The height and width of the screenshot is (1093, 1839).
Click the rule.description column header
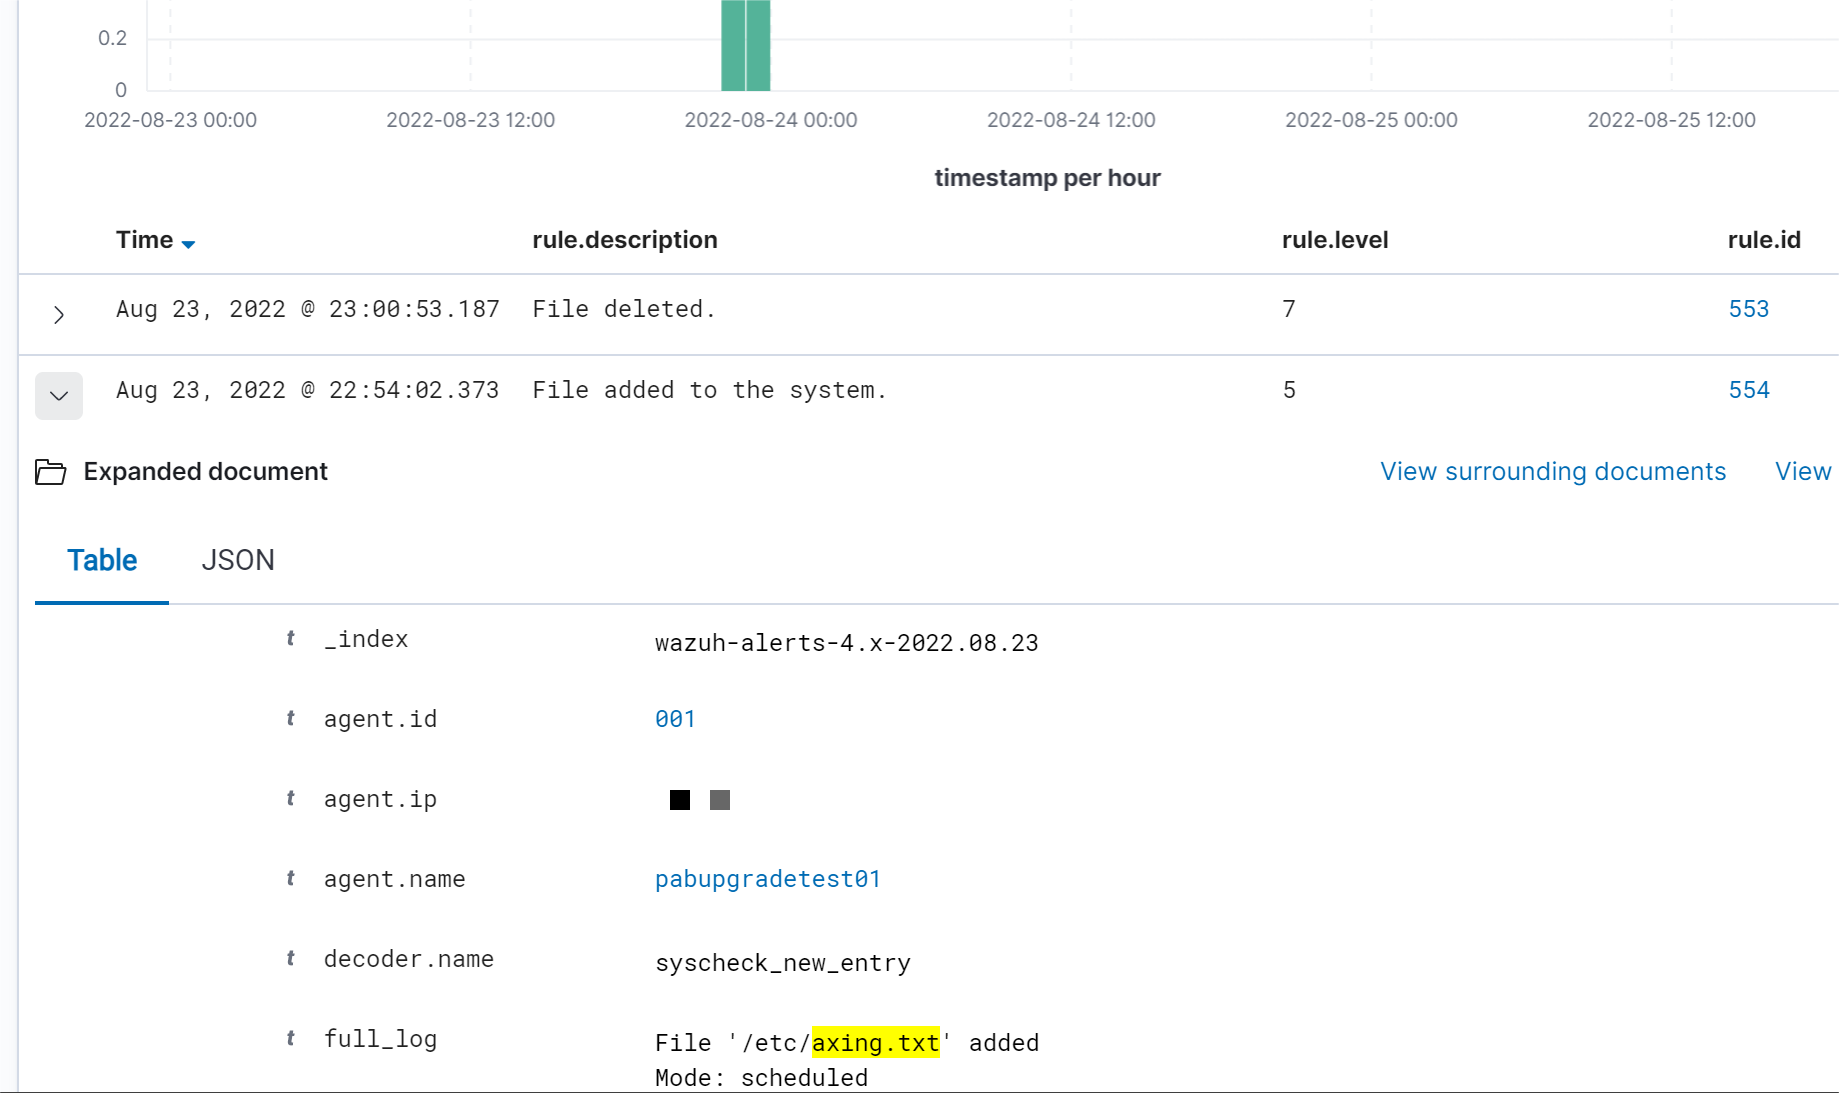625,240
